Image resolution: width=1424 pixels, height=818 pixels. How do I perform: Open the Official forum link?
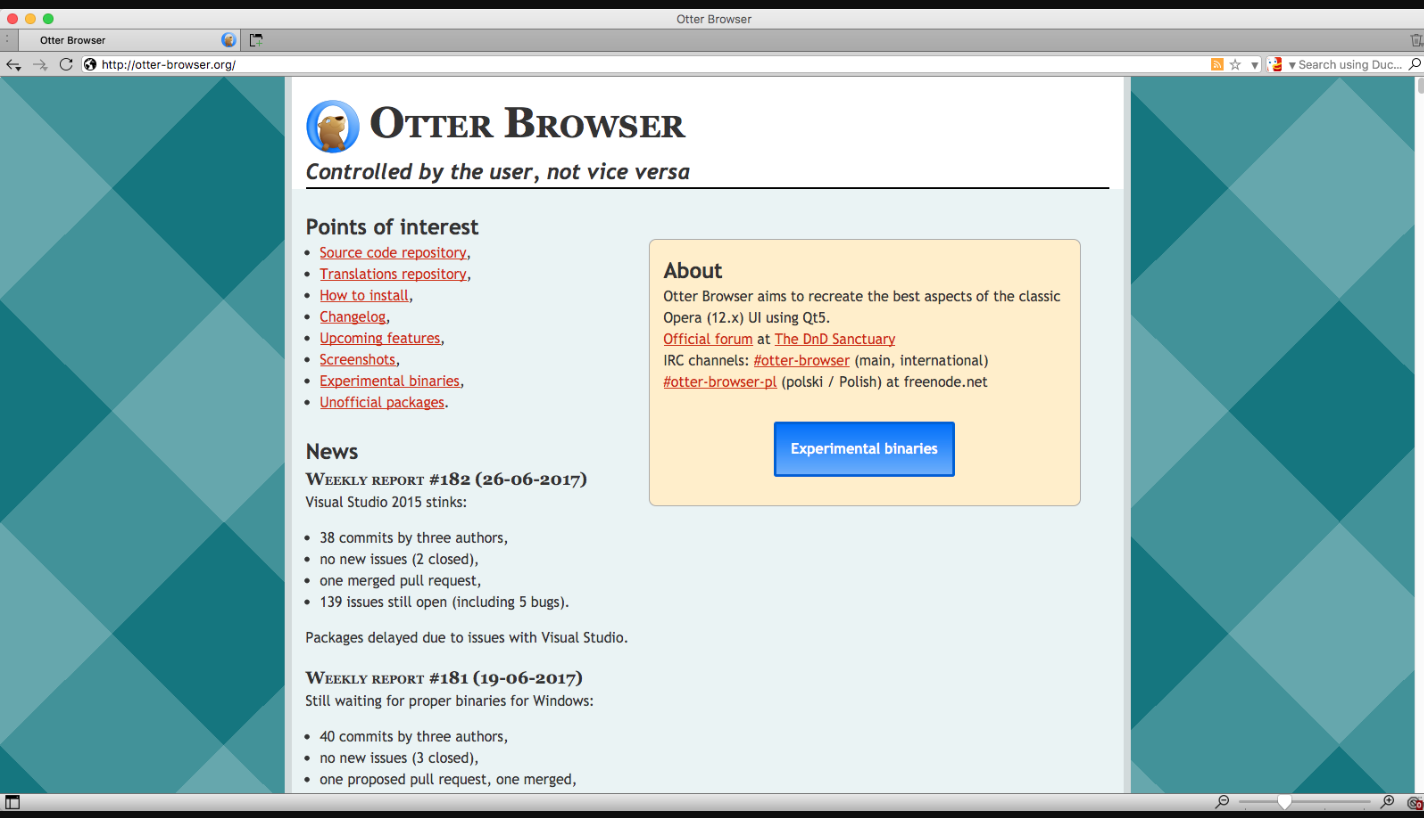708,339
